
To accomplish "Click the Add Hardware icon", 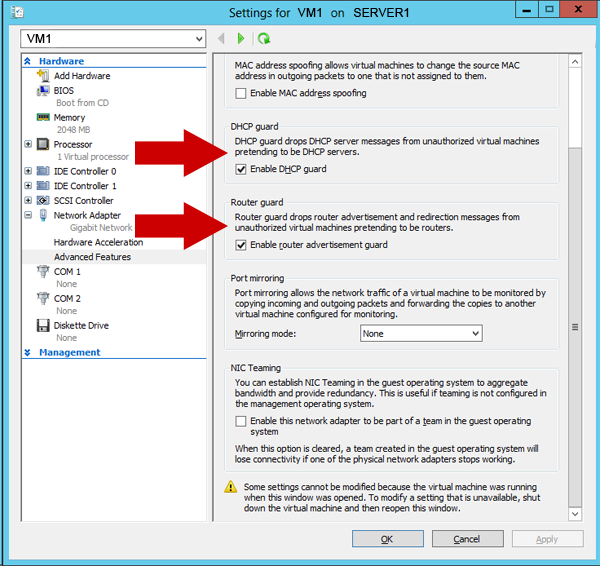I will tap(43, 75).
